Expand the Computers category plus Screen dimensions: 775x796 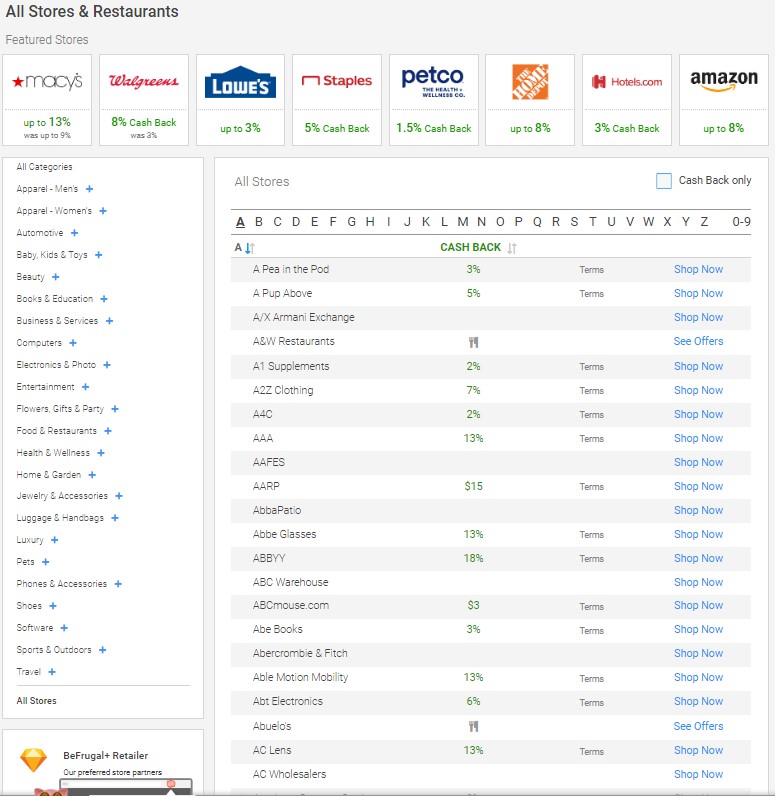click(73, 343)
